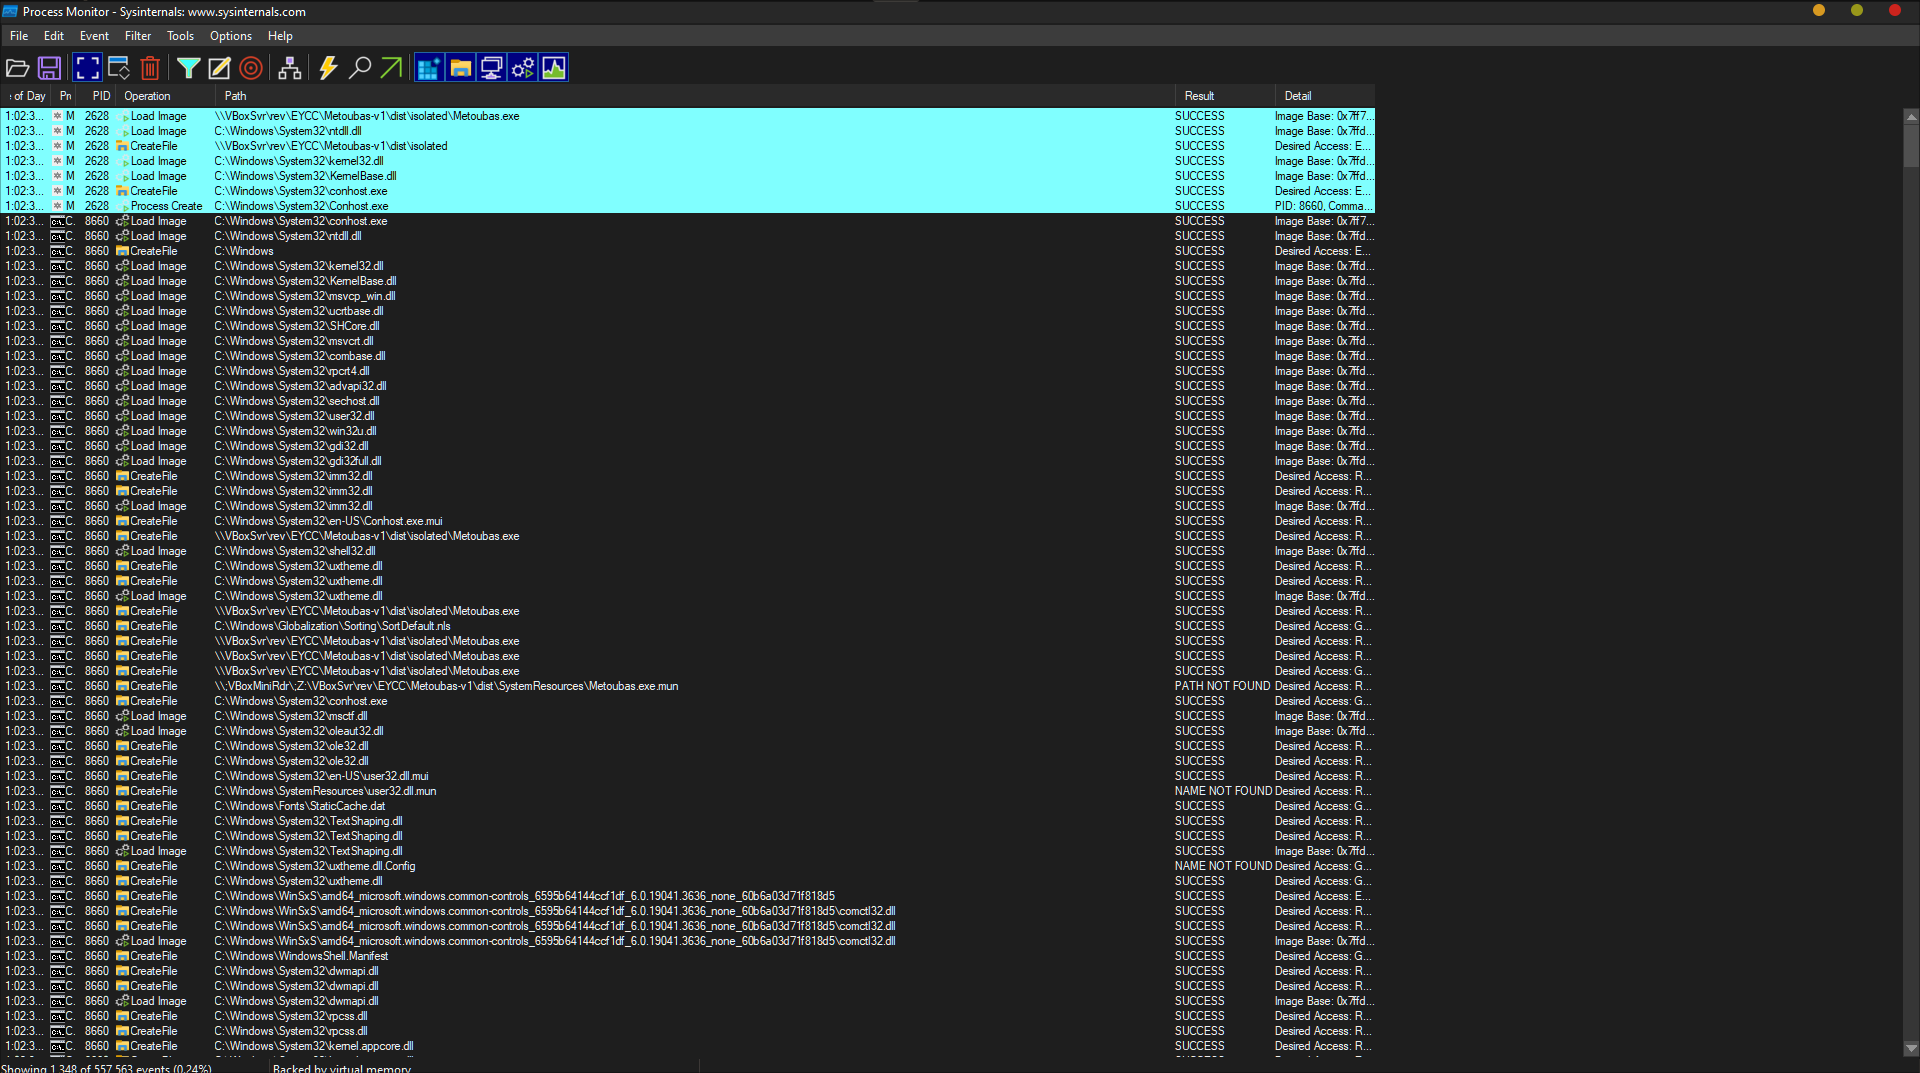Click the vertical scrollbar thumb
The width and height of the screenshot is (1920, 1073).
1911,145
